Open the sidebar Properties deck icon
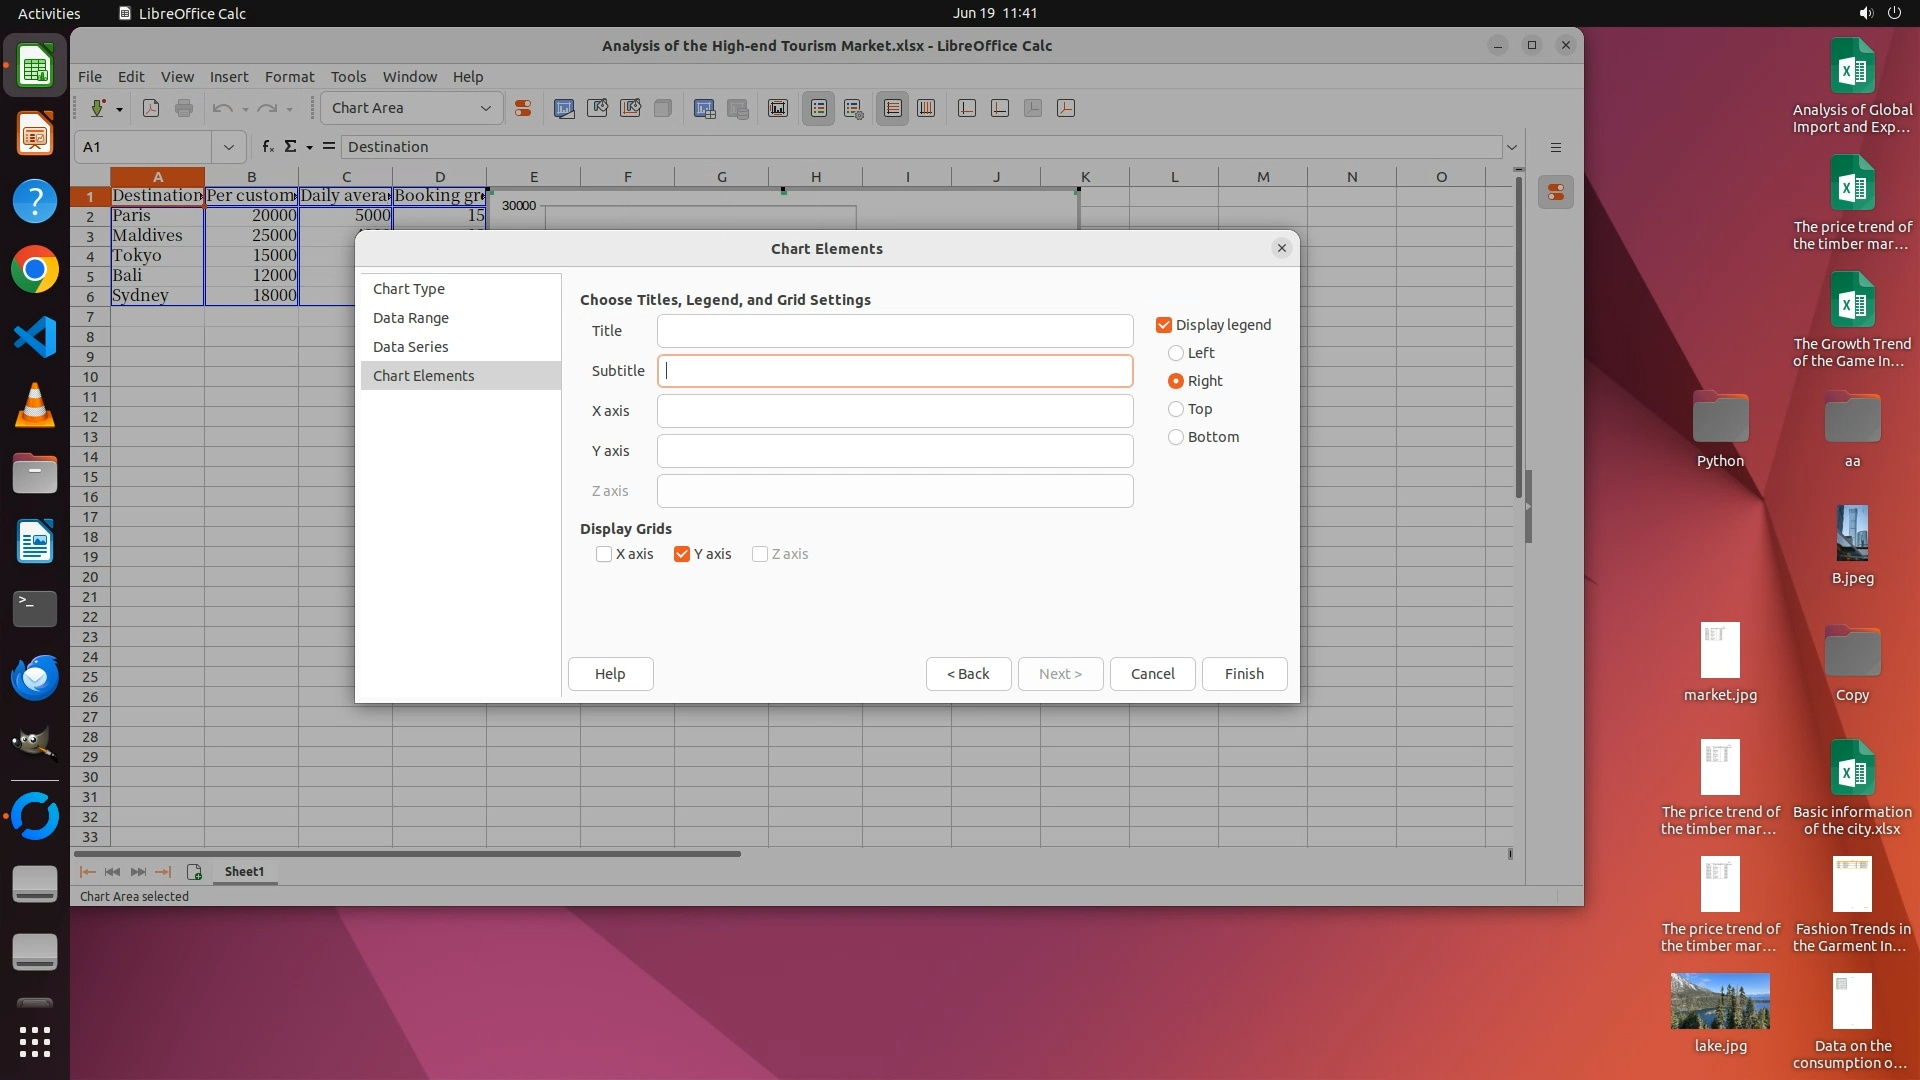The image size is (1920, 1080). (x=1556, y=192)
